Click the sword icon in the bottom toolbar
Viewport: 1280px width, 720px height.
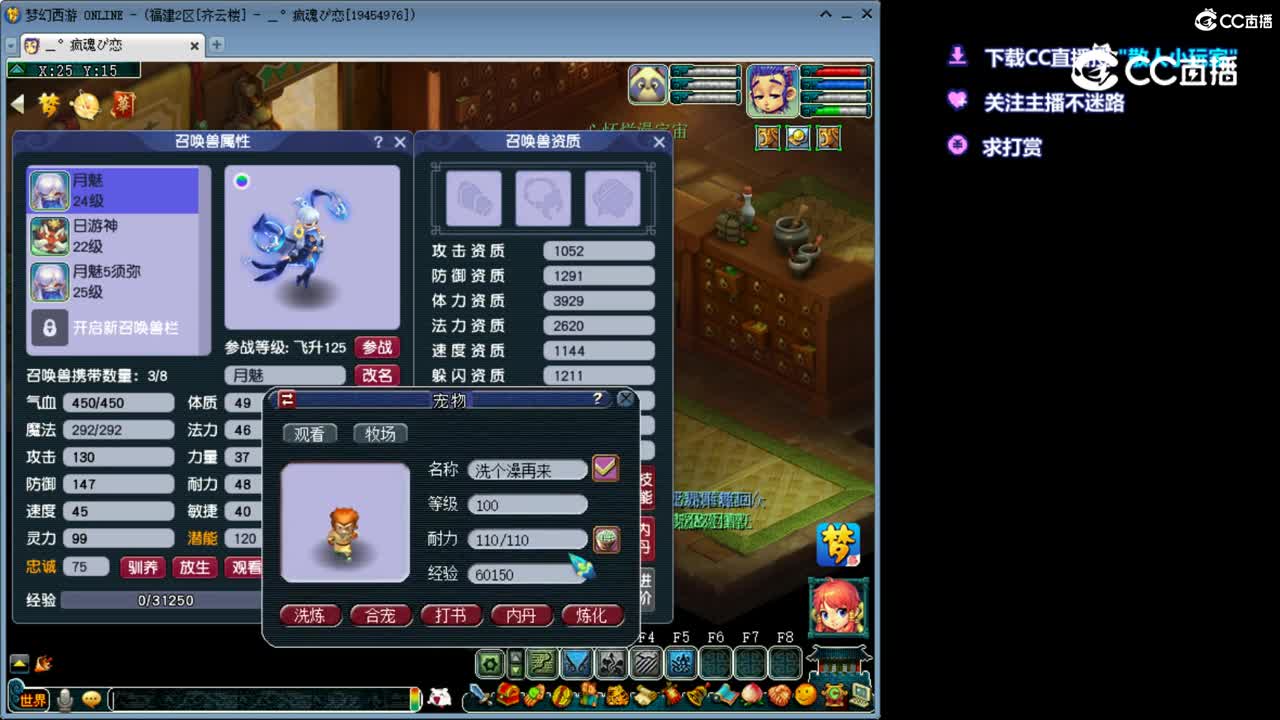pos(483,696)
